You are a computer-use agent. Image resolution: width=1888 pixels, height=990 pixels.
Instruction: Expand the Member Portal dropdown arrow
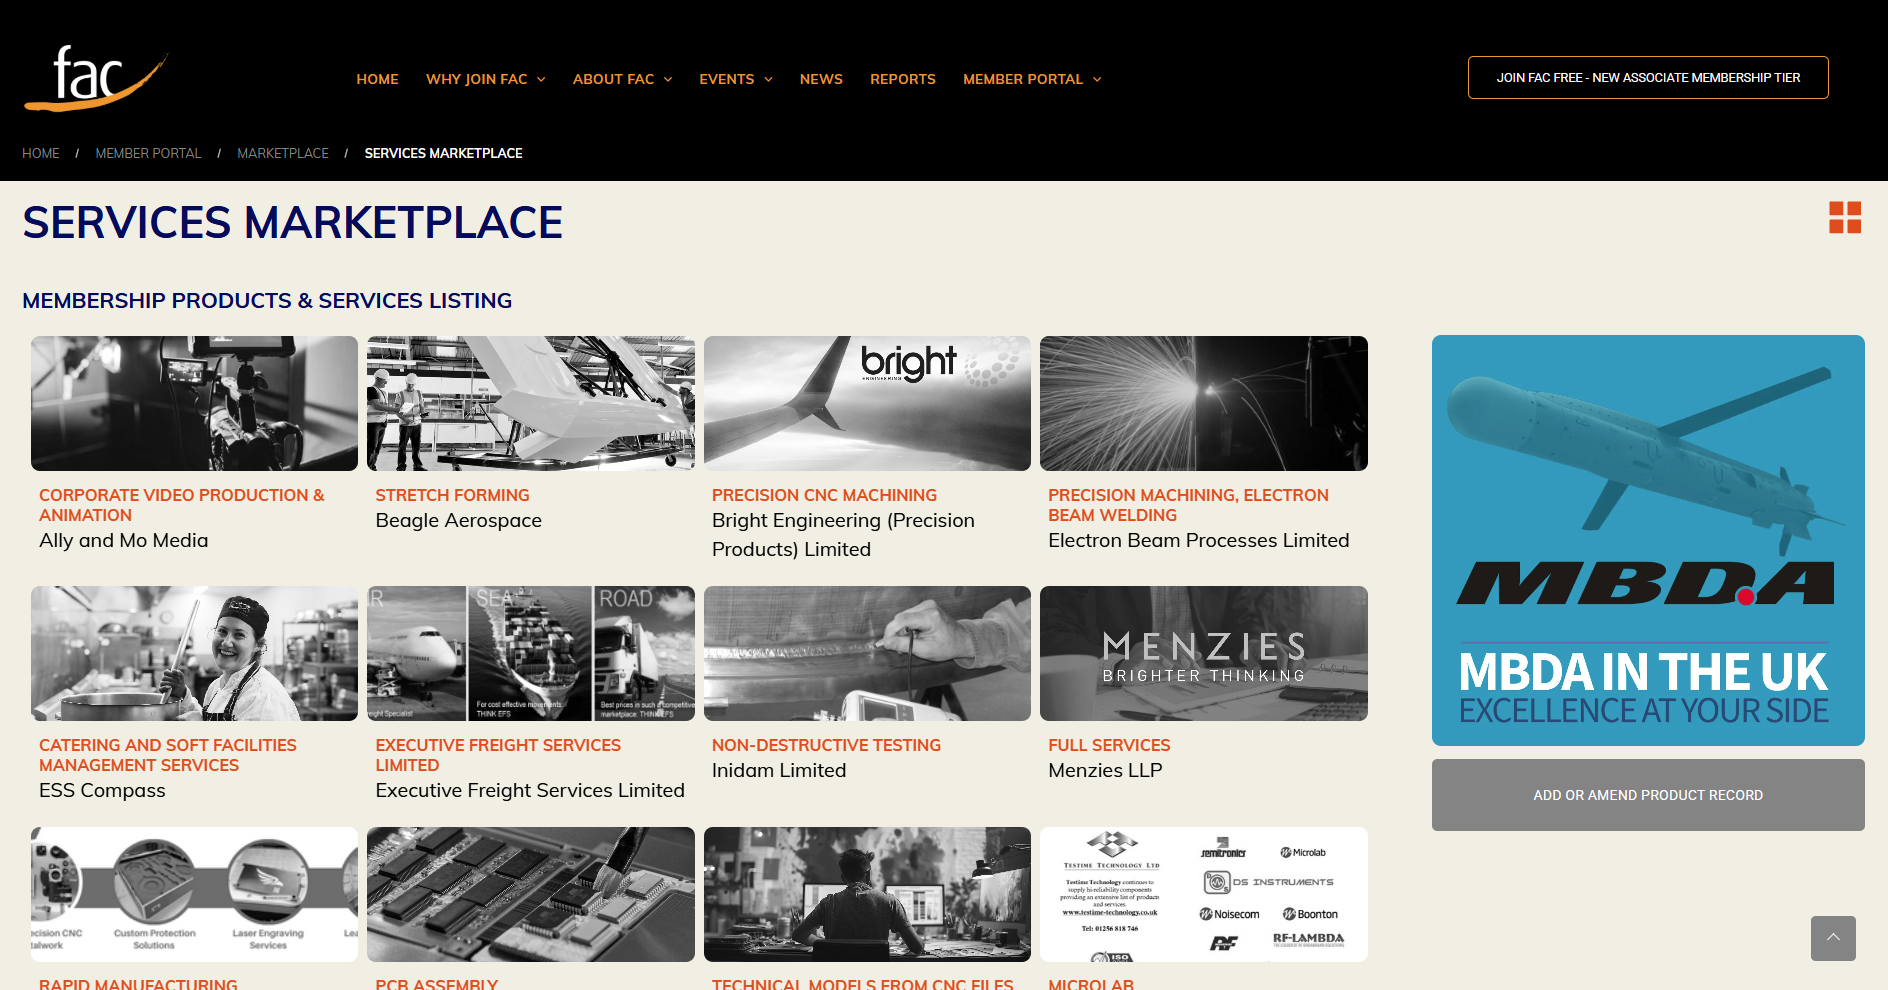coord(1097,79)
